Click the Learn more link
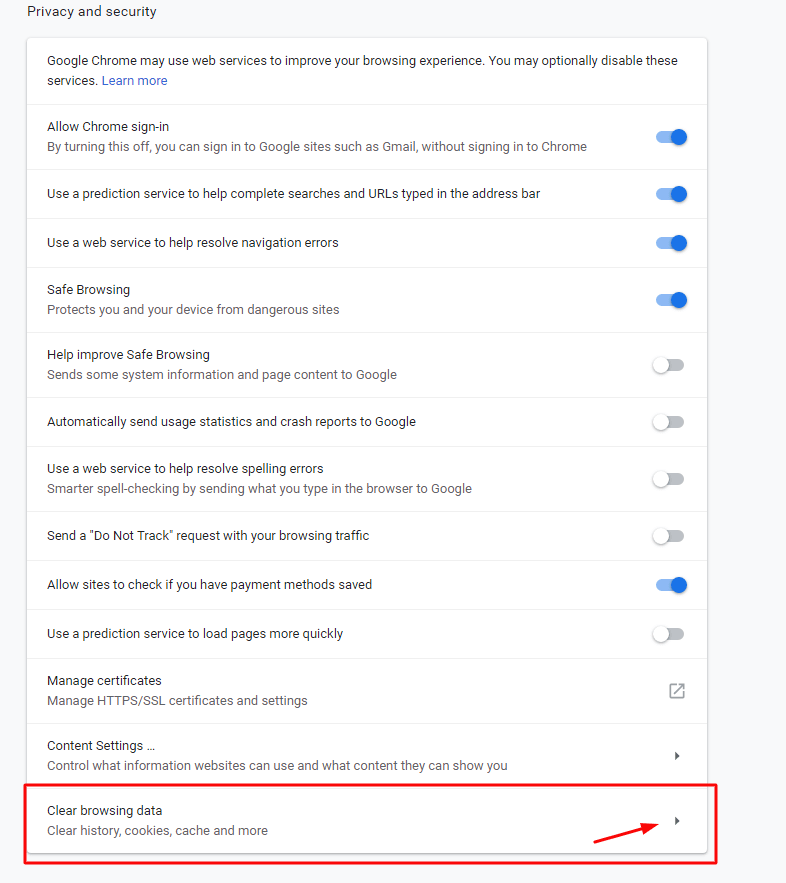 click(x=134, y=81)
